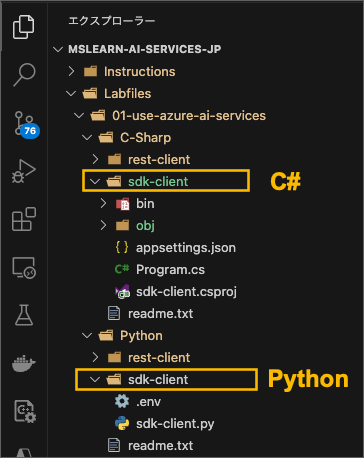Open the Search view icon
Viewport: 364px width, 458px height.
[24, 75]
